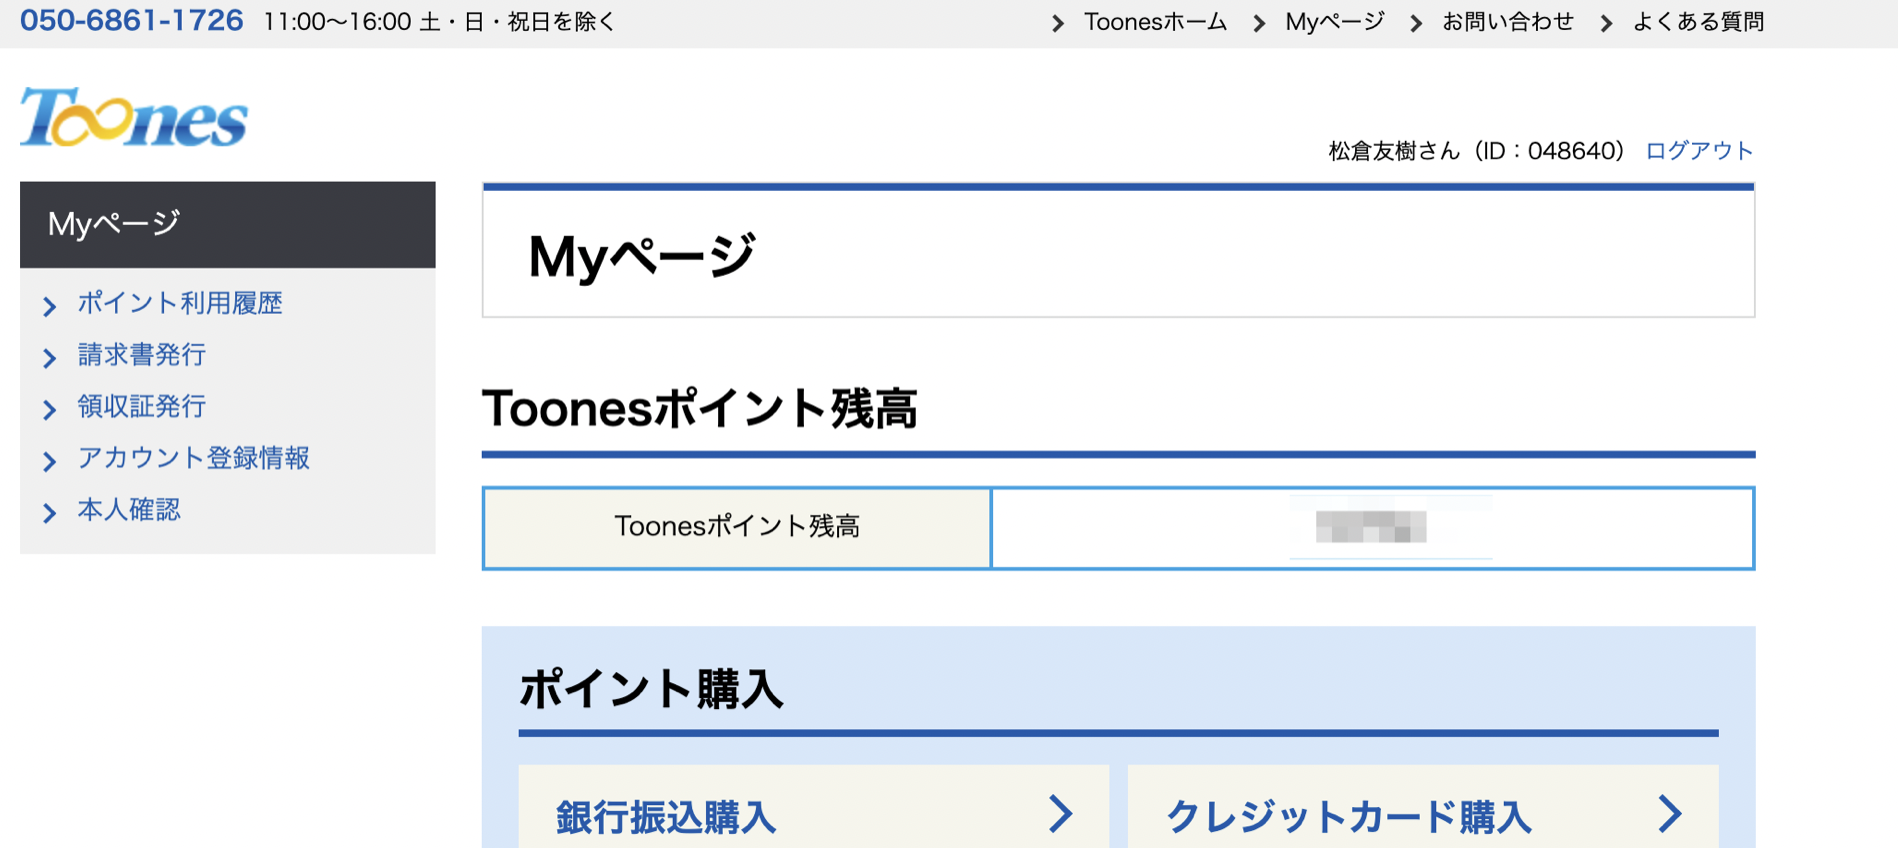Select 請求書発行 in the sidebar
Screen dimensions: 1898x848
(142, 355)
